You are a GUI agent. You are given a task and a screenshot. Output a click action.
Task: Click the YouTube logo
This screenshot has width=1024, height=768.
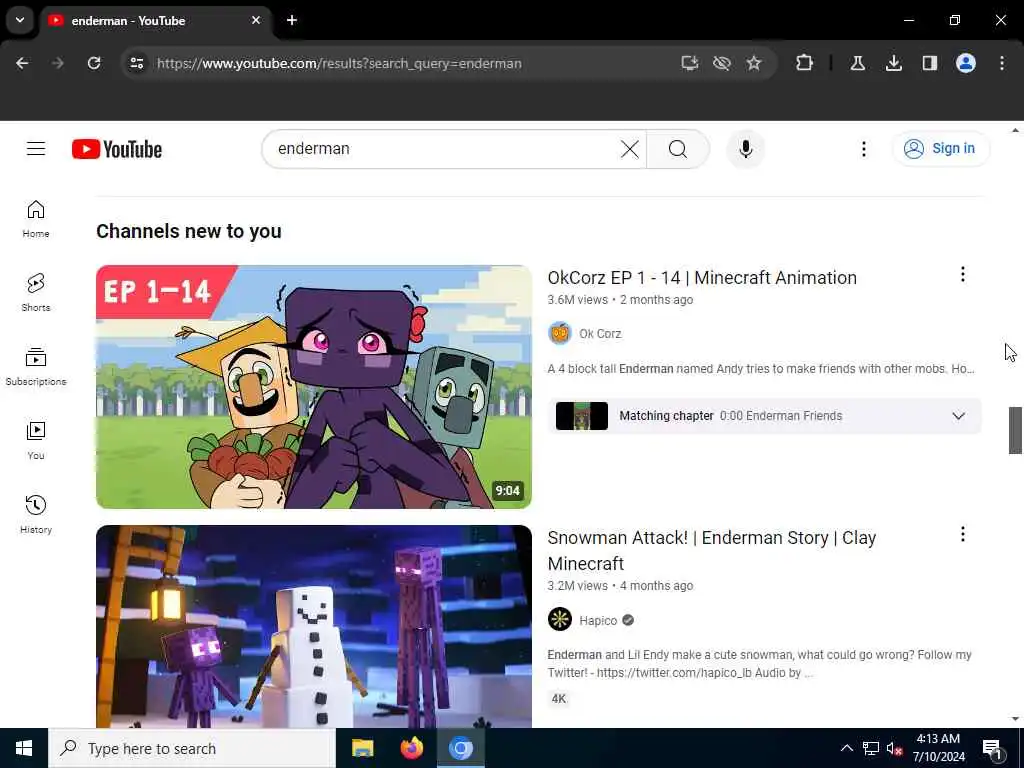tap(117, 149)
